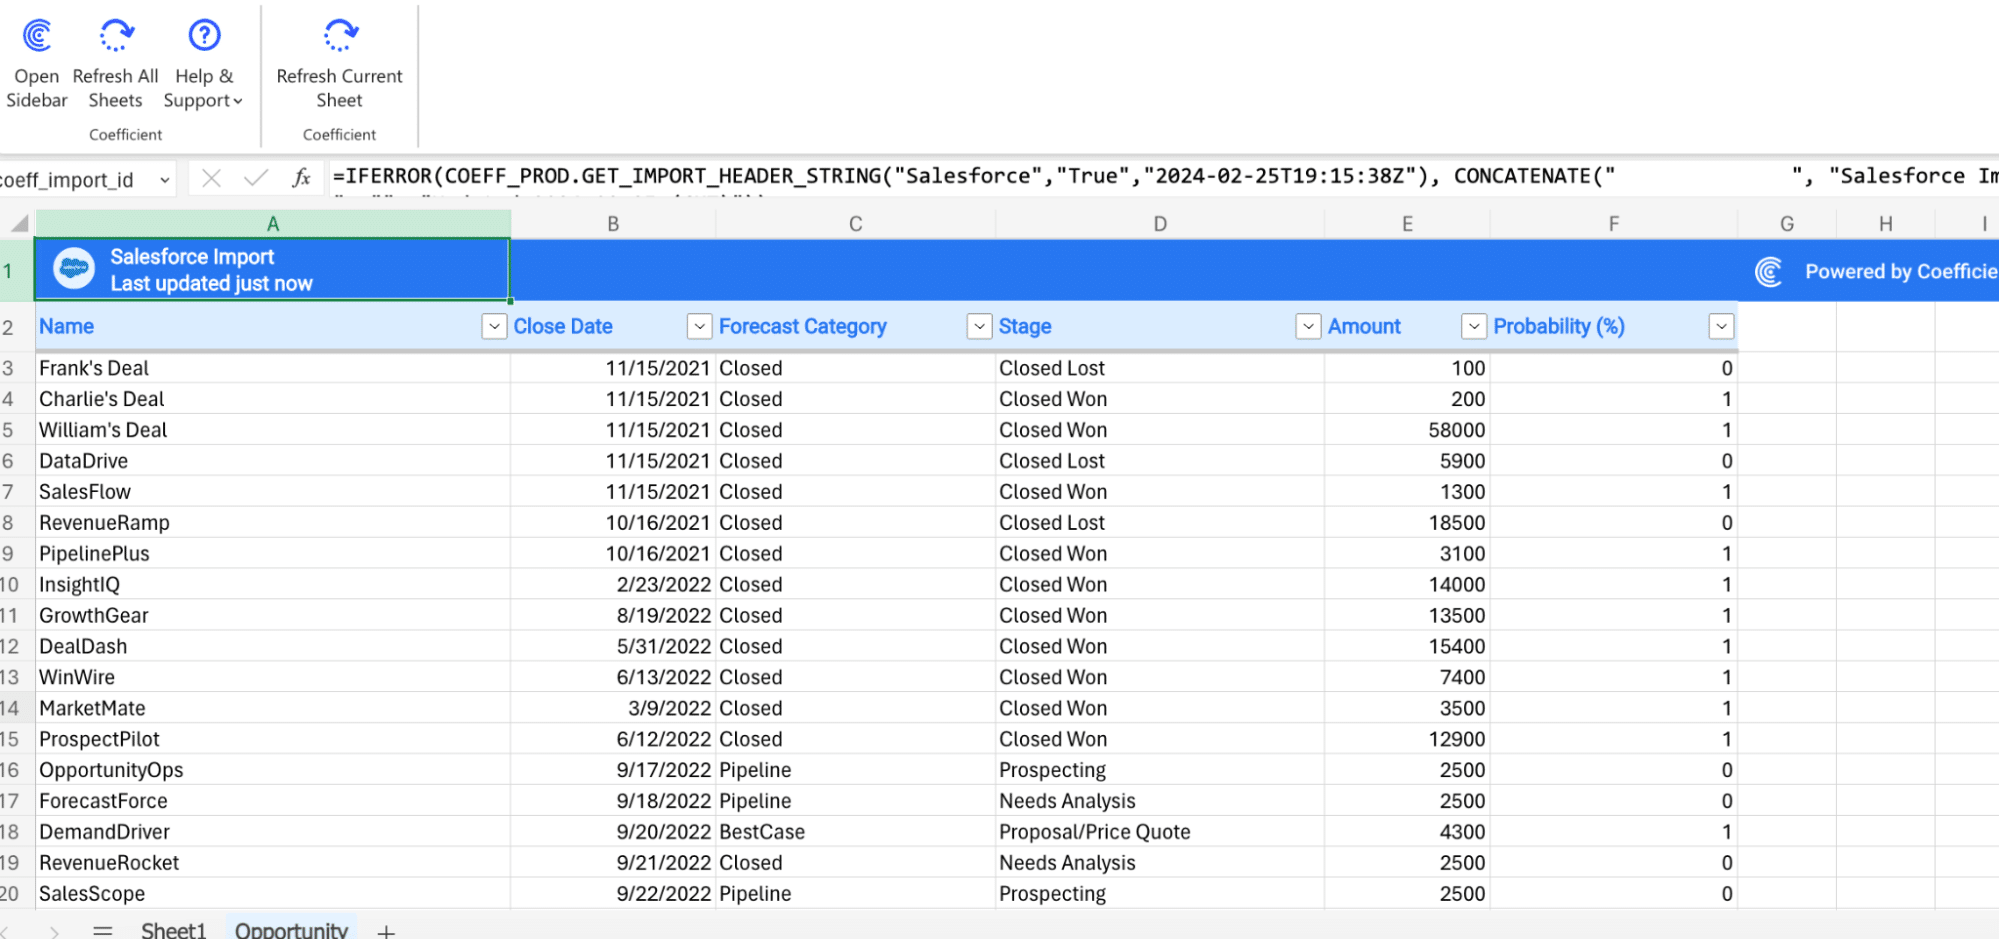This screenshot has height=939, width=1999.
Task: Cancel formula entry with X icon
Action: pyautogui.click(x=211, y=178)
